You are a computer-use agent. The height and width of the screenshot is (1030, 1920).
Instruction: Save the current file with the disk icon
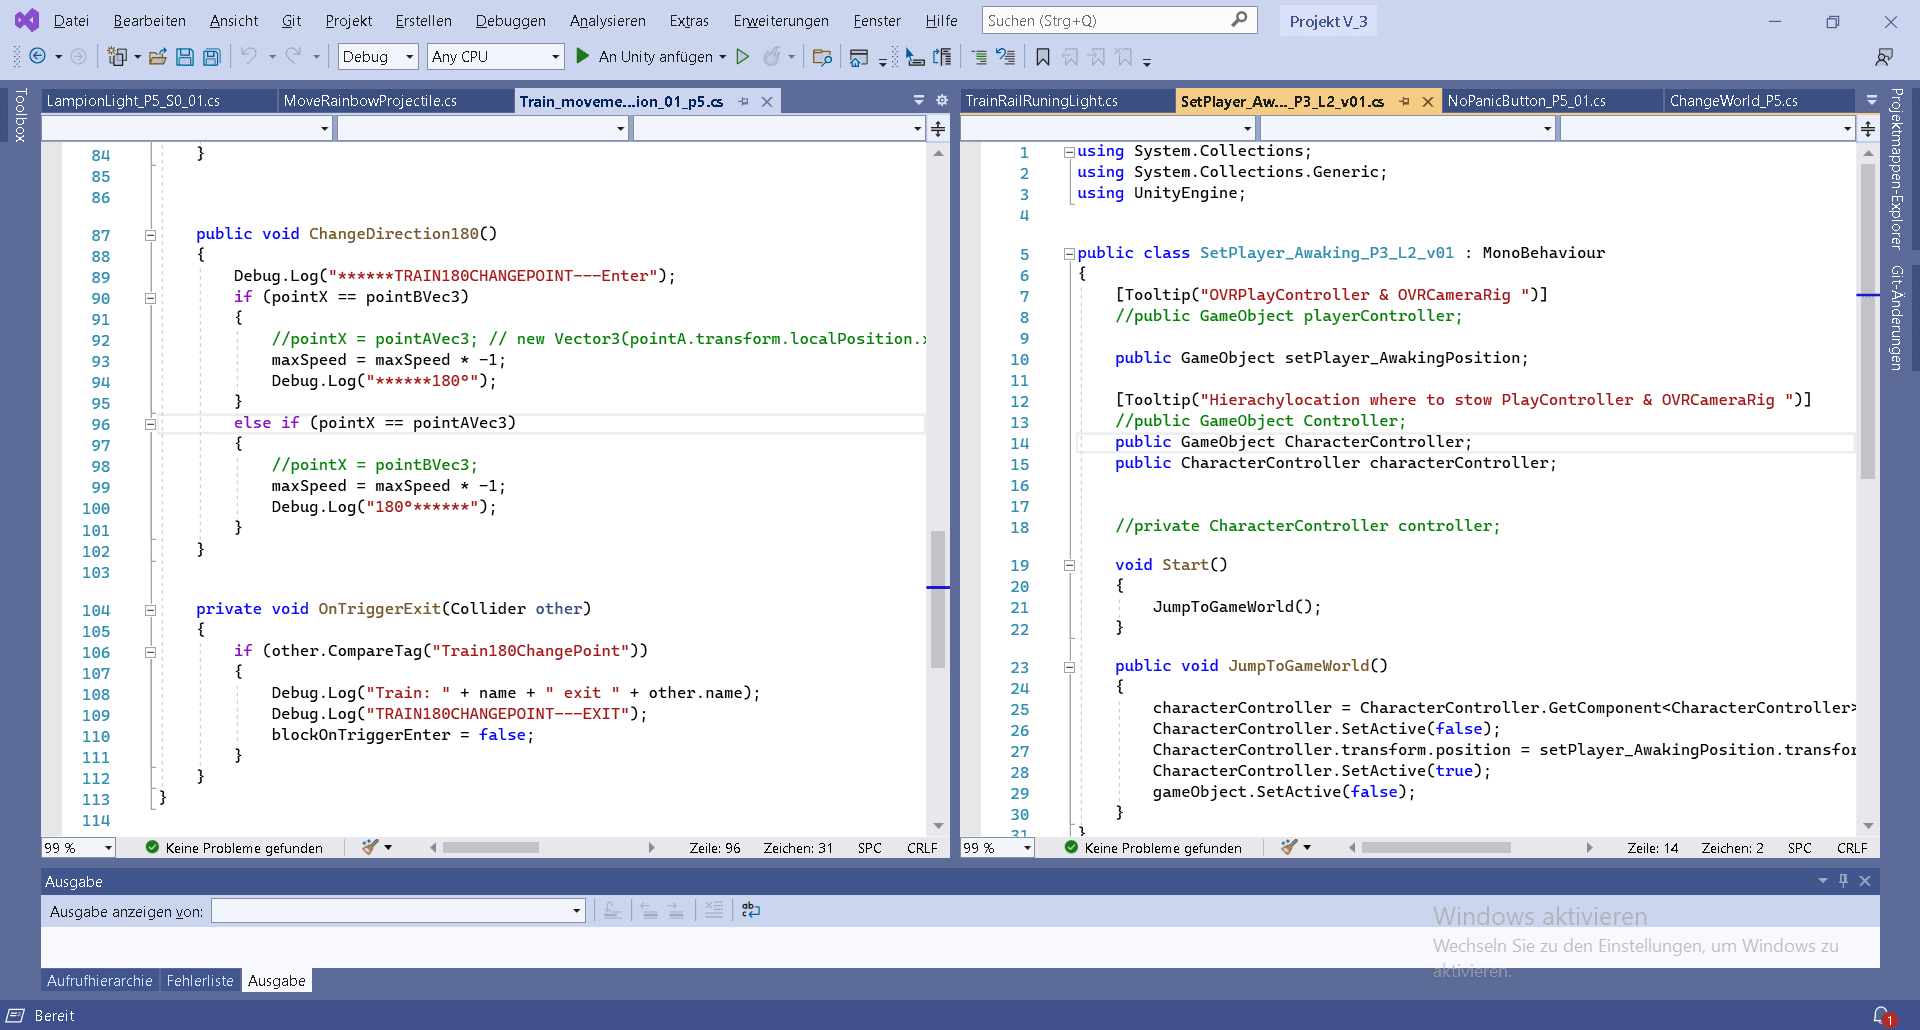pos(184,57)
